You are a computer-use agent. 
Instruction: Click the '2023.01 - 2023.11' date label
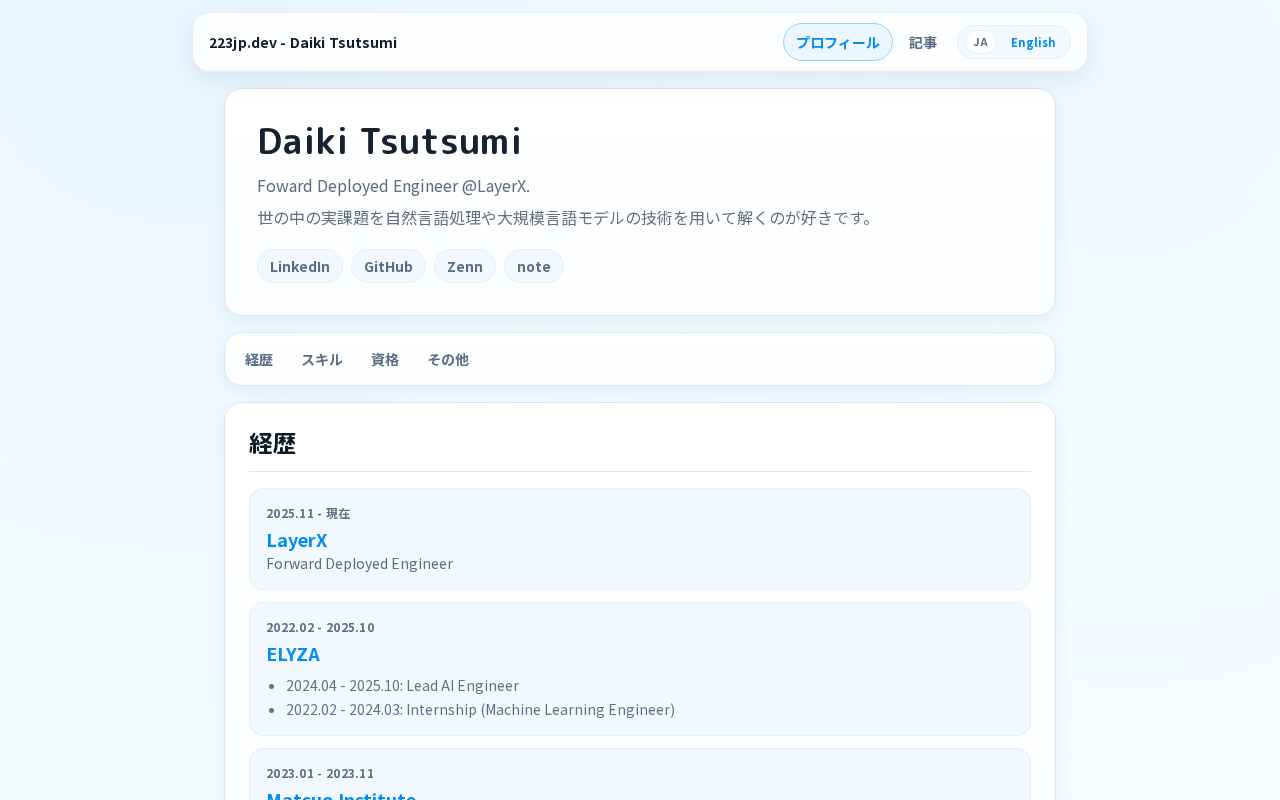click(320, 773)
